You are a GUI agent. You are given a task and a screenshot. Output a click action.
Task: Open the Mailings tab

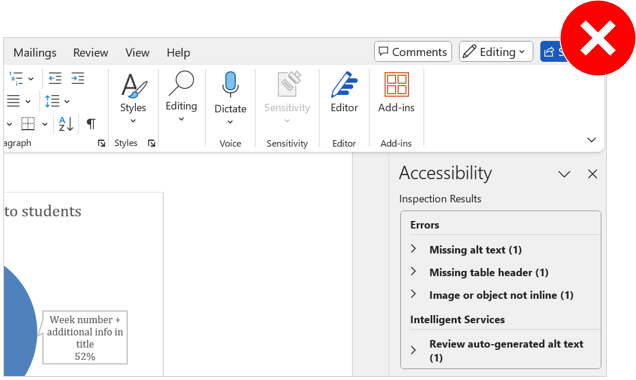click(35, 53)
